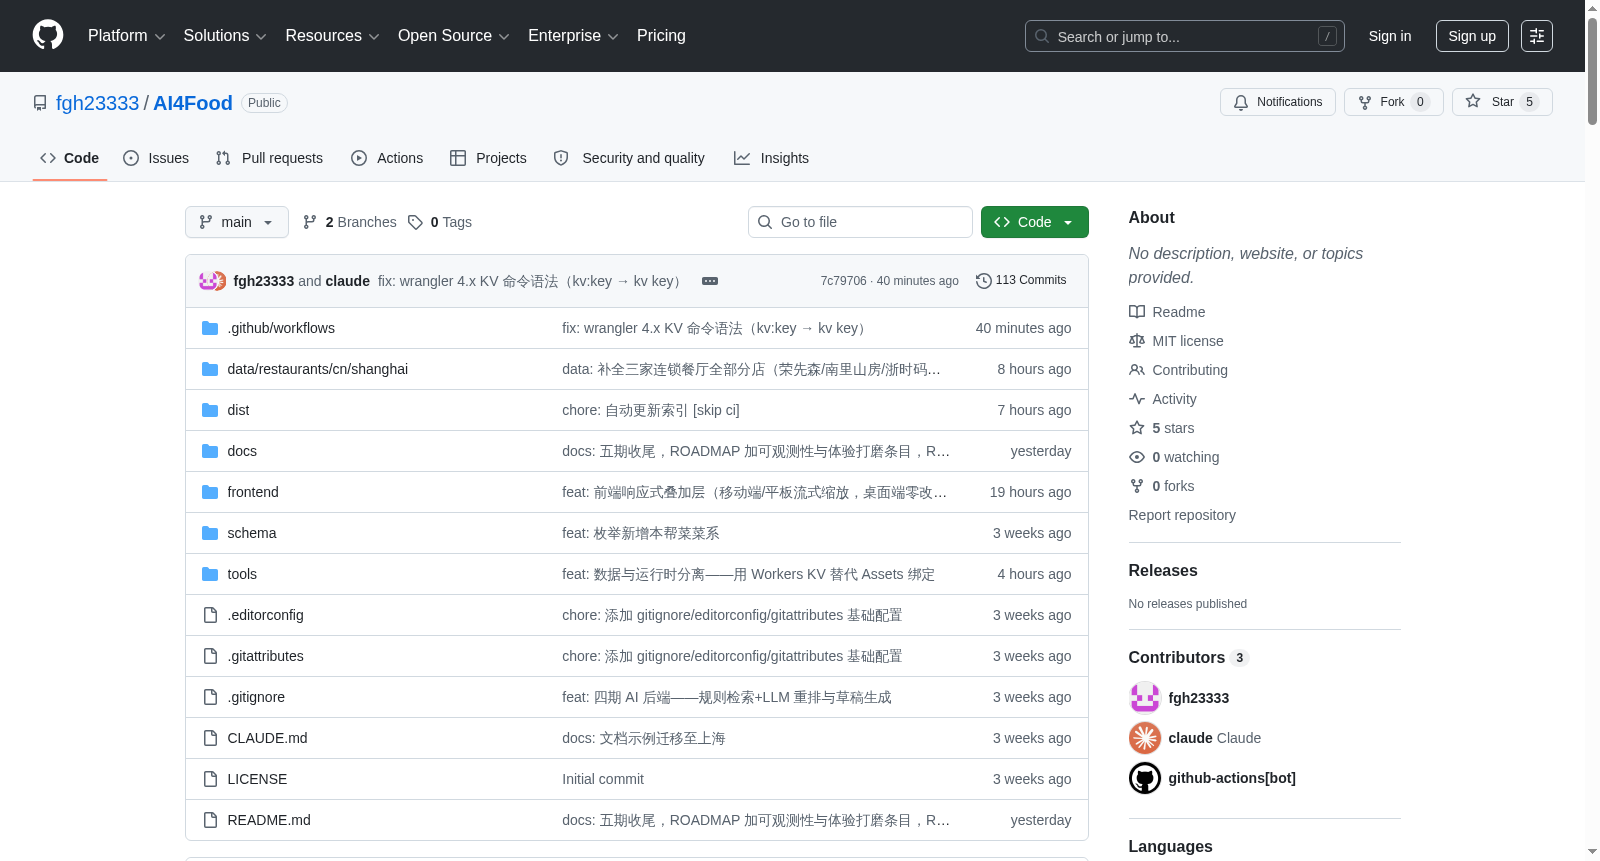Click the folder icon beside dist
The width and height of the screenshot is (1600, 861).
tap(210, 410)
